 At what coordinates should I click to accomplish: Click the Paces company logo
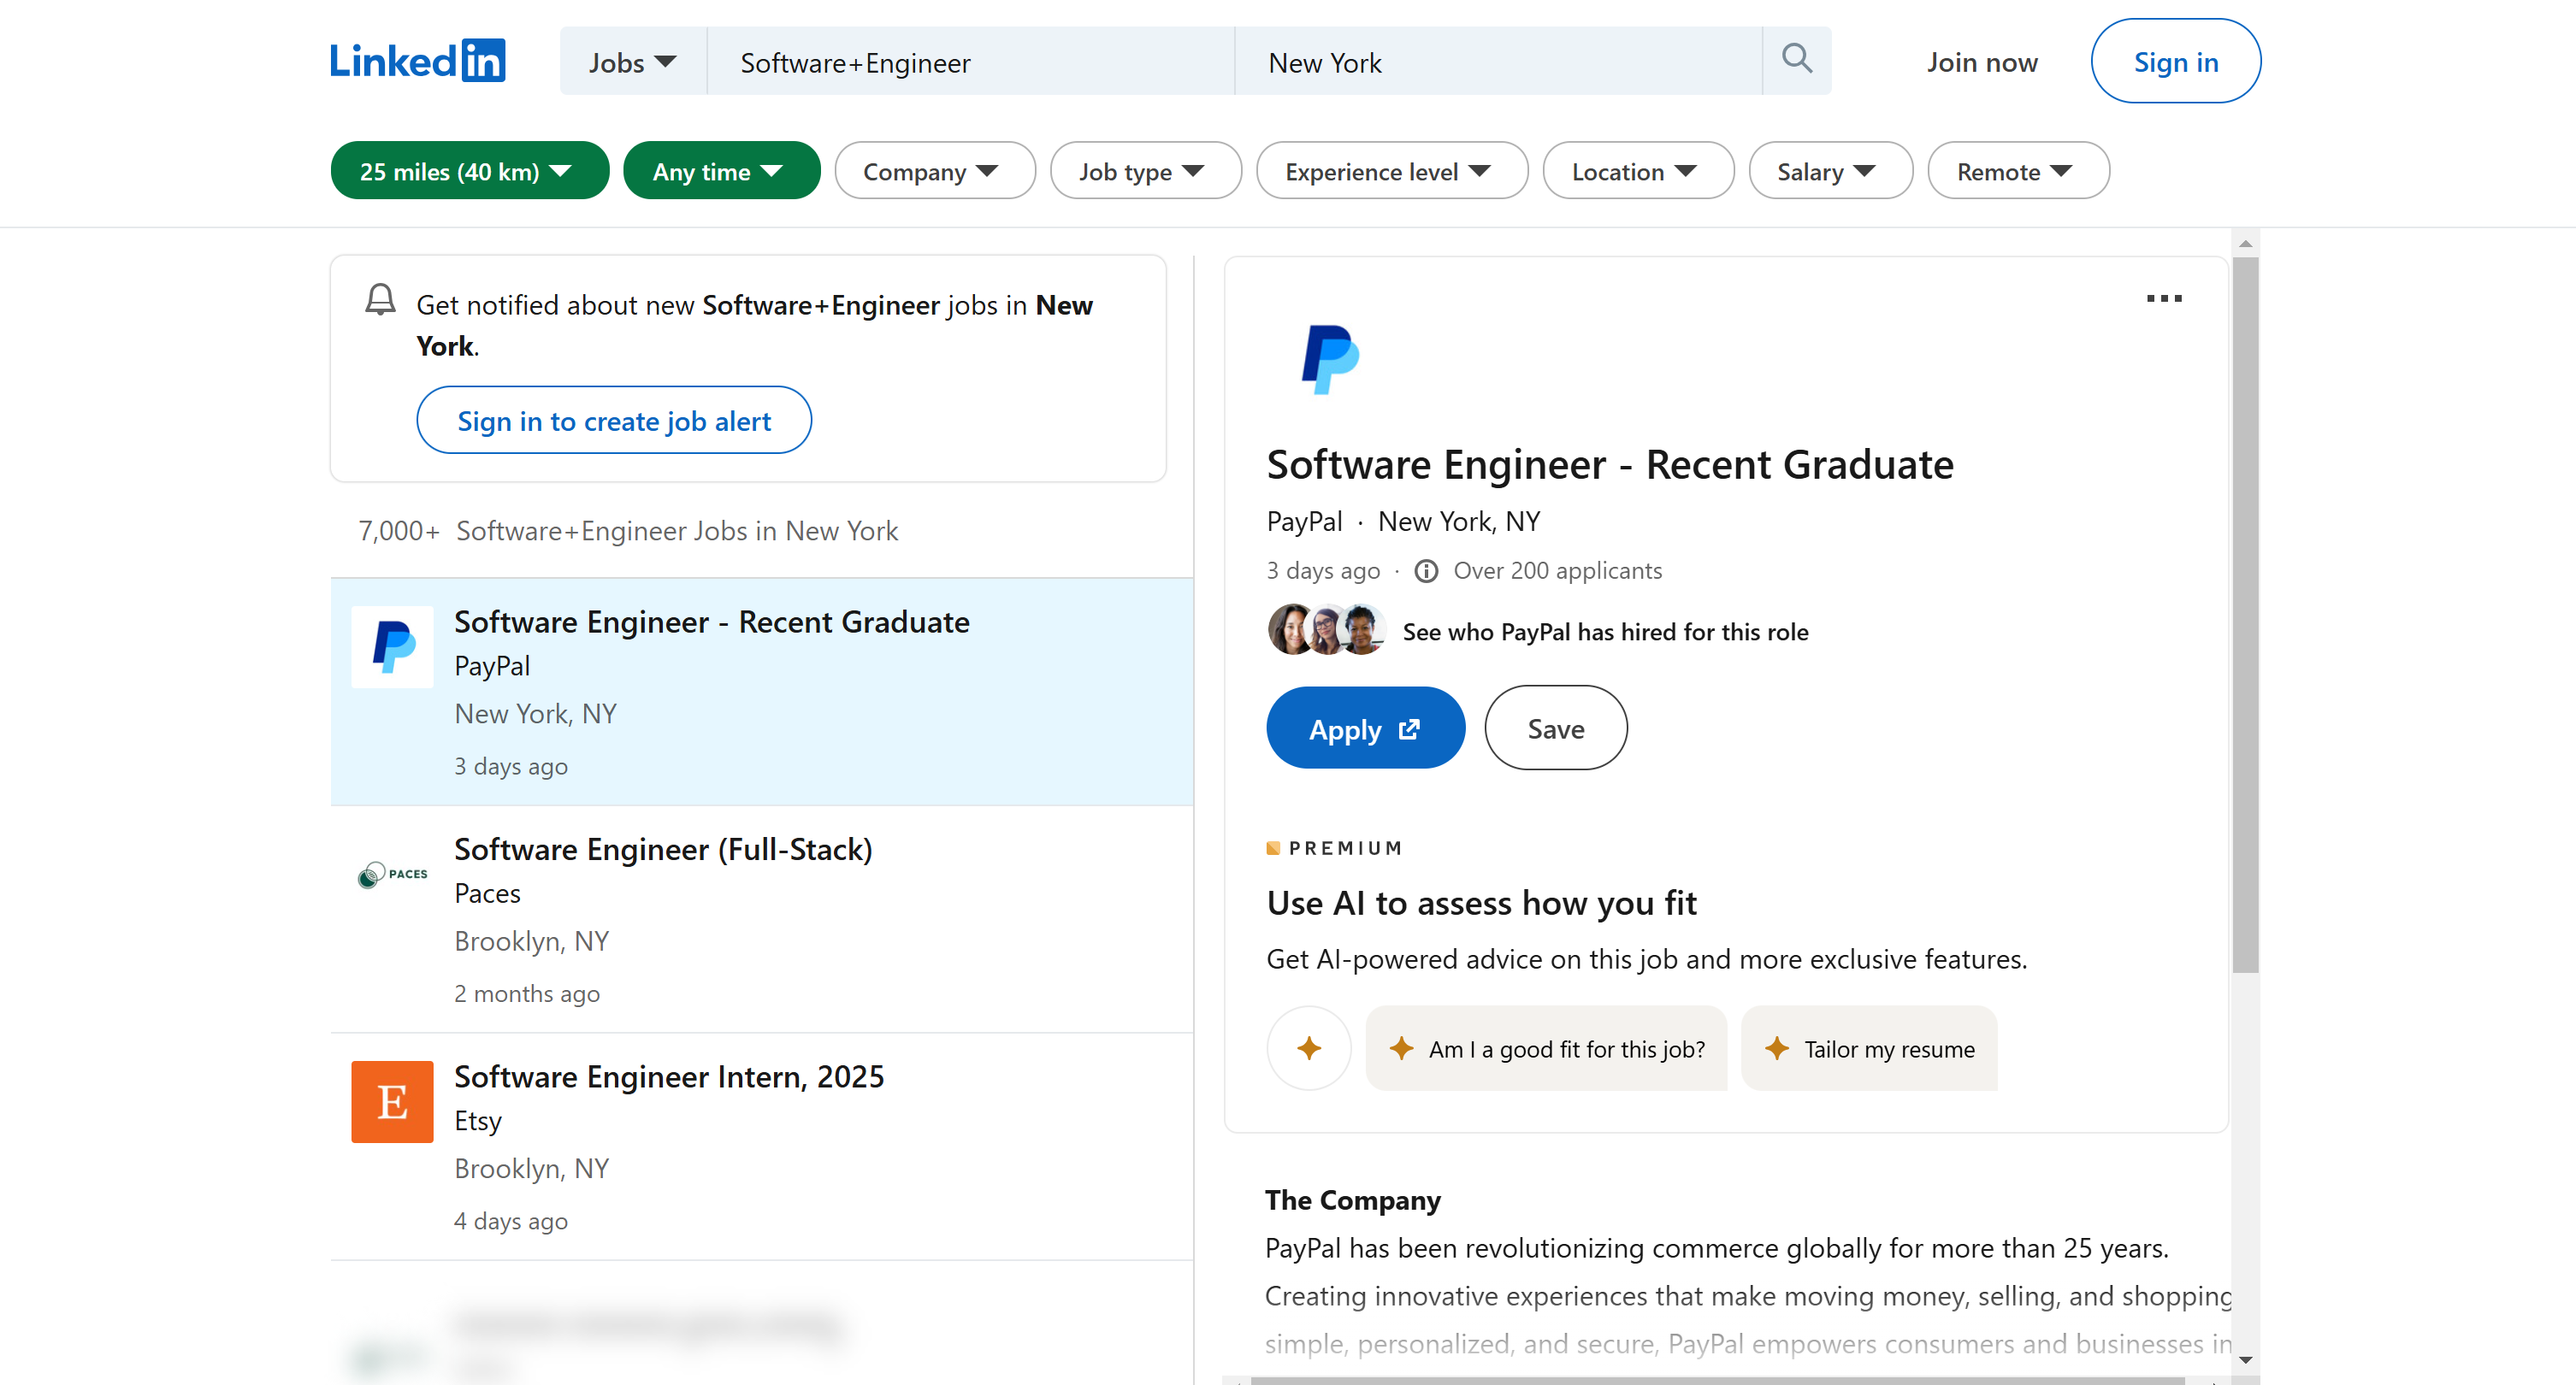(x=391, y=873)
